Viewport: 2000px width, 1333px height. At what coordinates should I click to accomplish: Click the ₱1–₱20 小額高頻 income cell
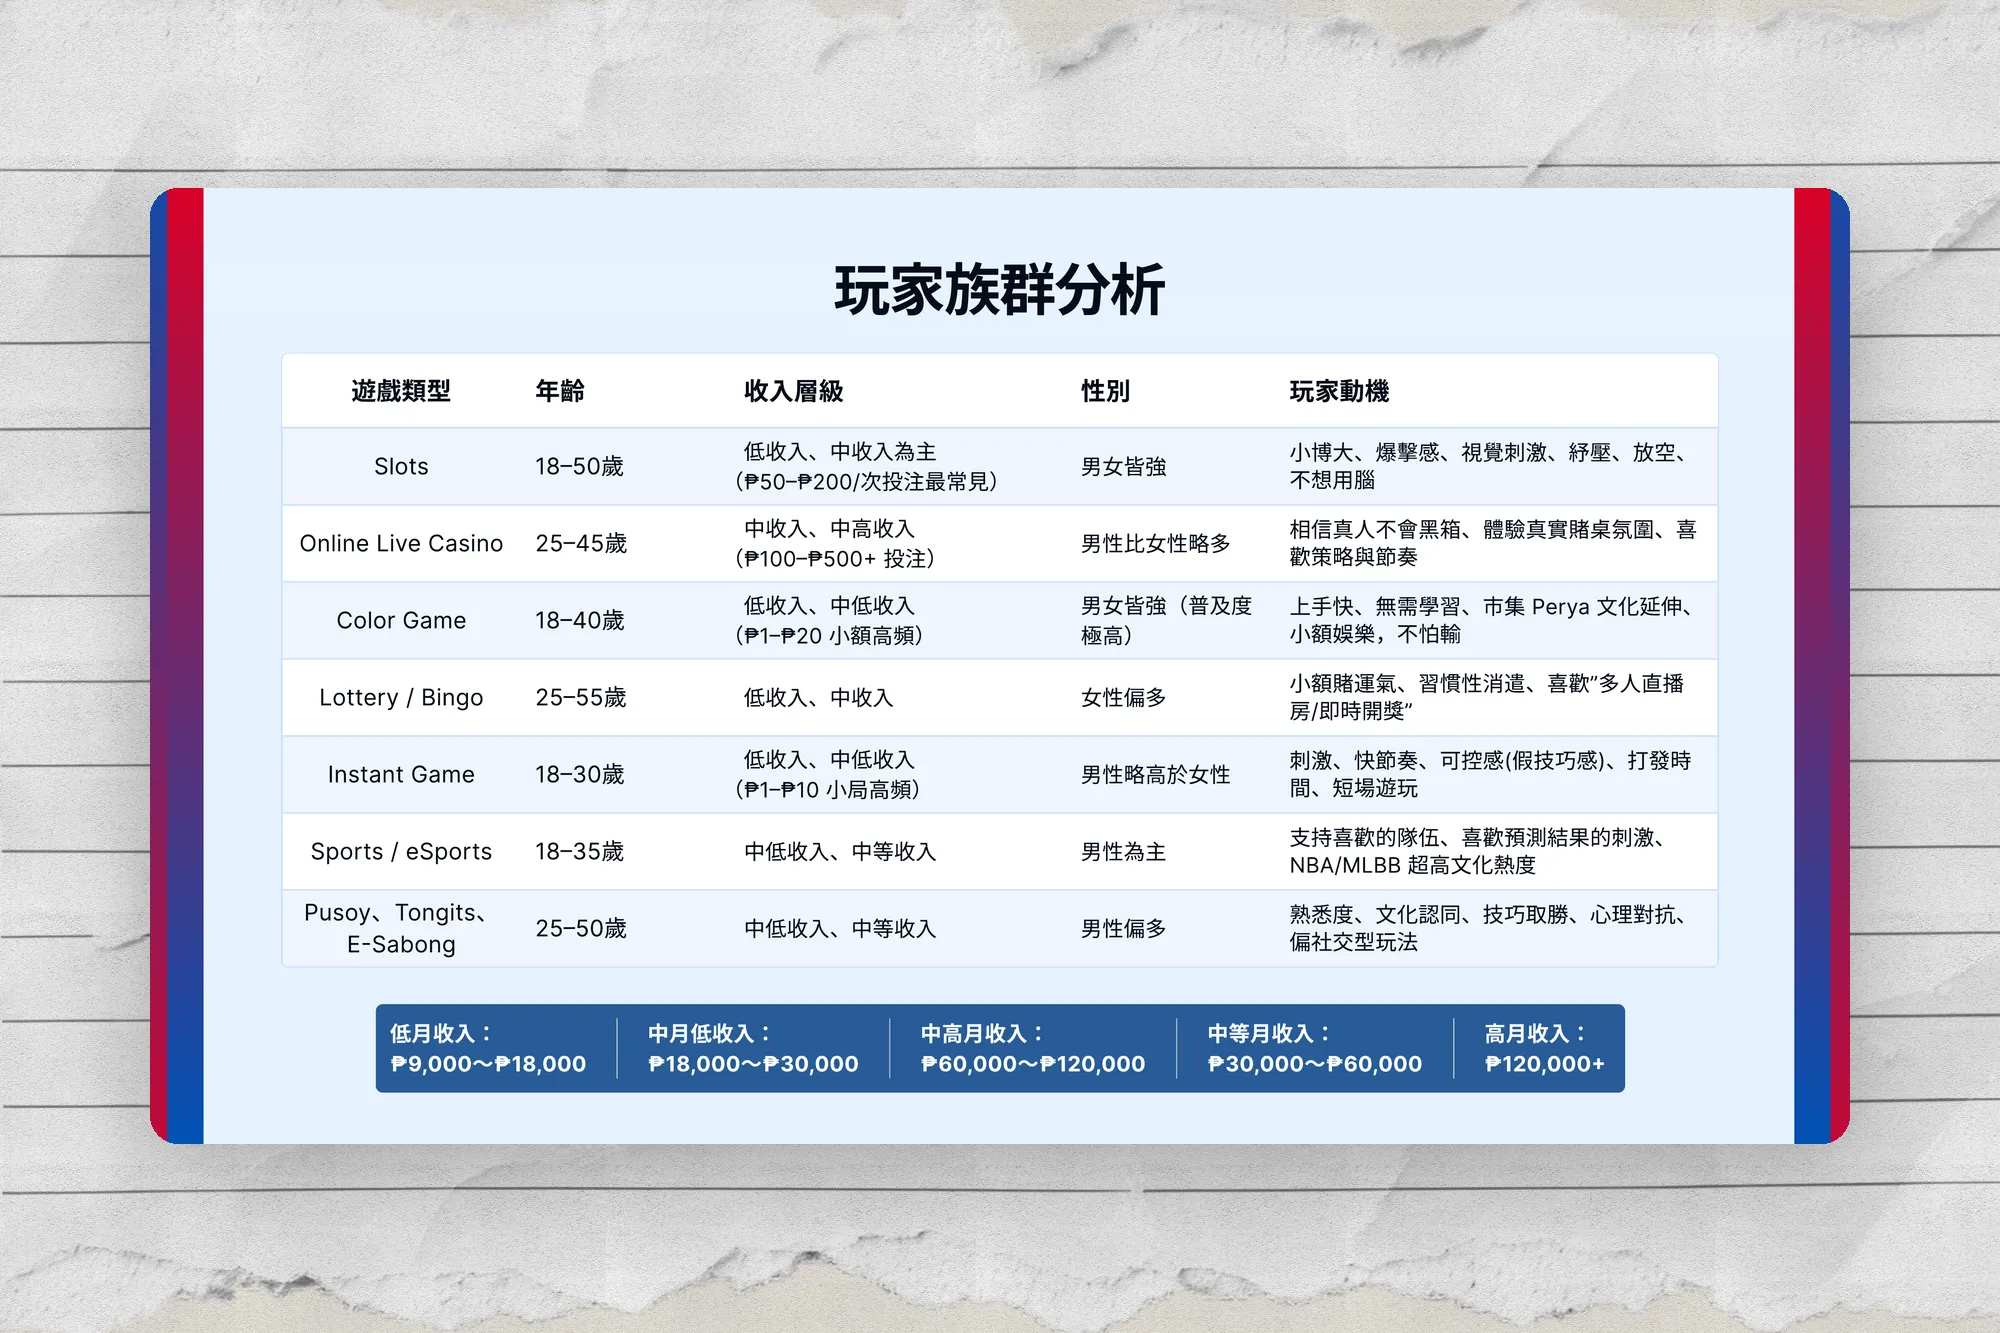[829, 621]
